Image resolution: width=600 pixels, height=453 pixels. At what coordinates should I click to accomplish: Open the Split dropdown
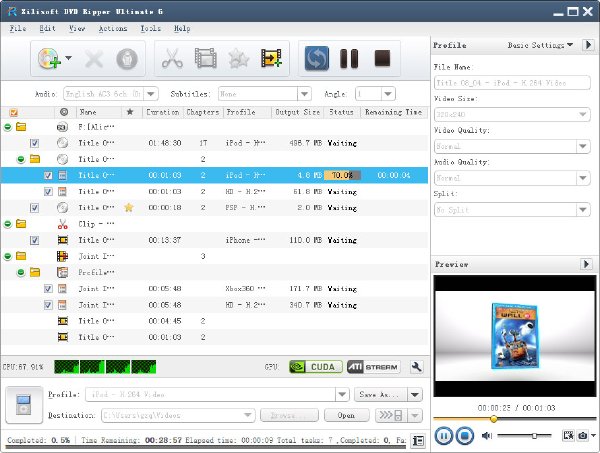(583, 210)
